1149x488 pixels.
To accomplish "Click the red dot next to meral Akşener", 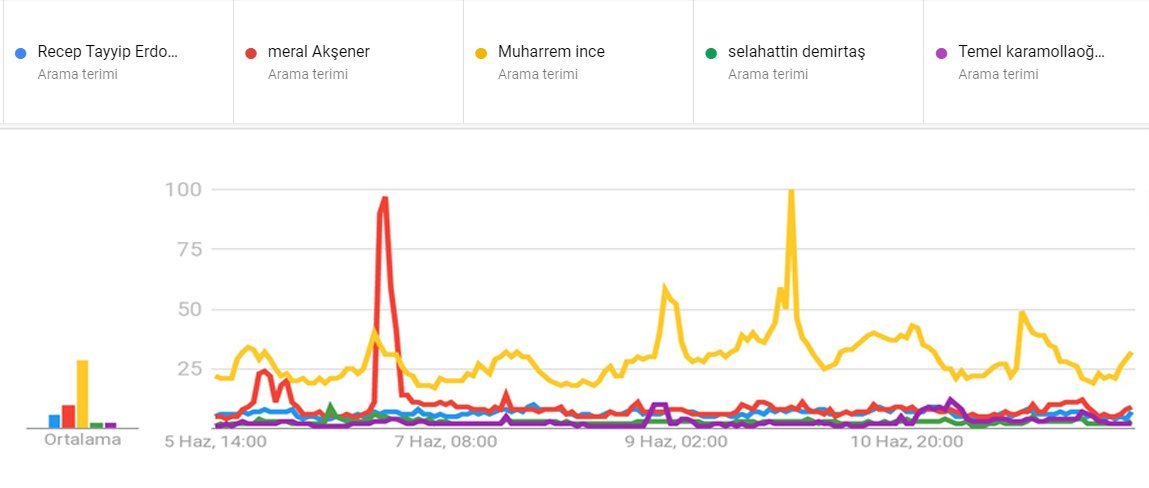I will tap(251, 53).
